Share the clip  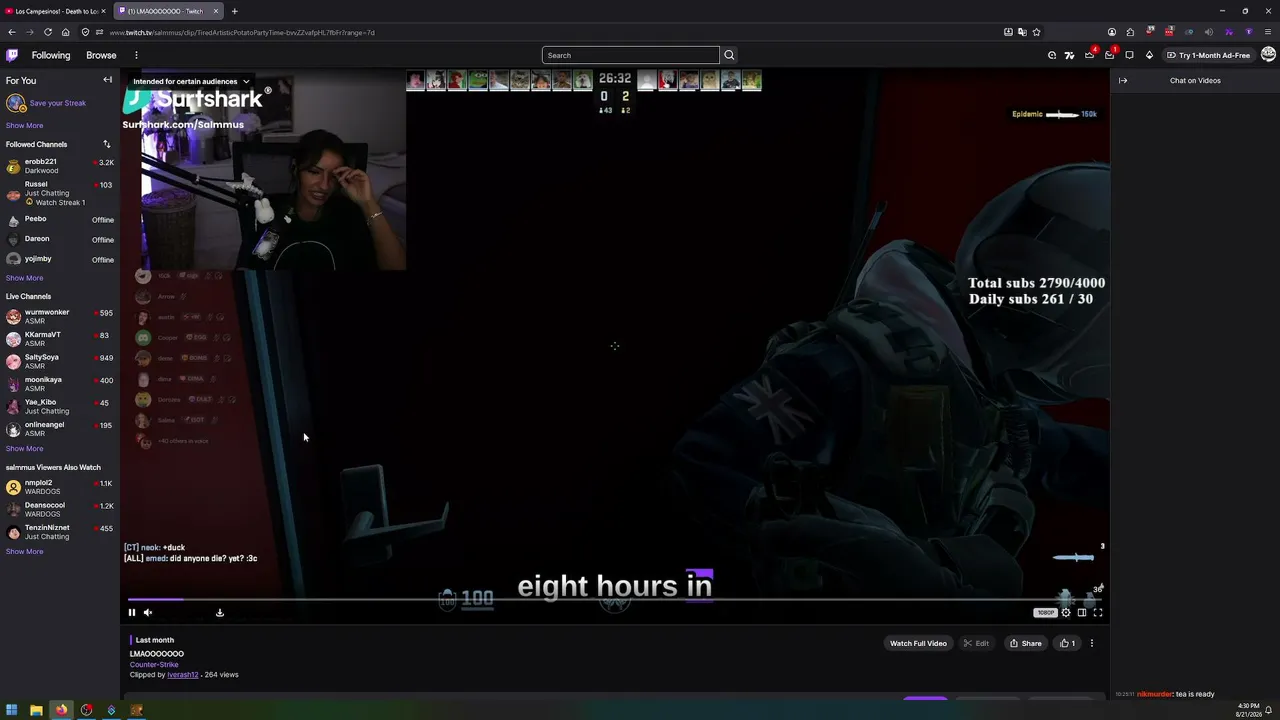pyautogui.click(x=1025, y=643)
